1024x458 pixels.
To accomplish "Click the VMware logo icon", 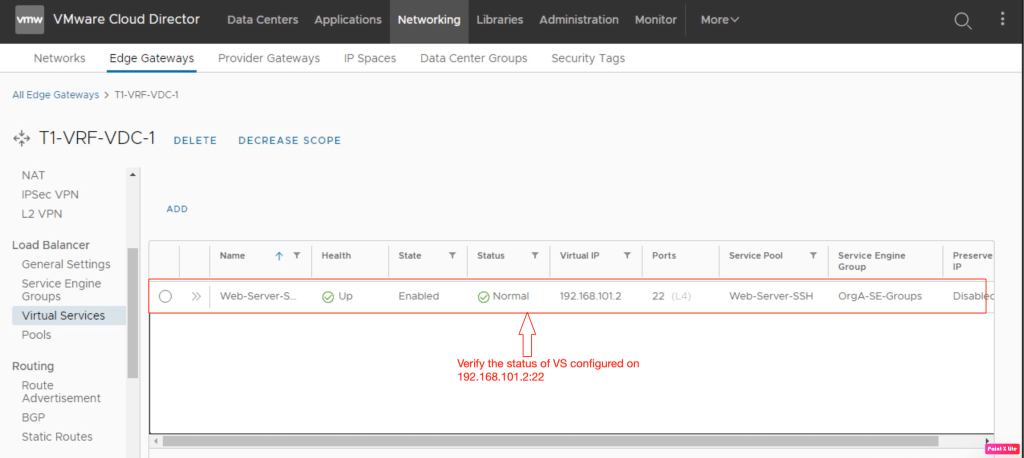I will pyautogui.click(x=29, y=20).
